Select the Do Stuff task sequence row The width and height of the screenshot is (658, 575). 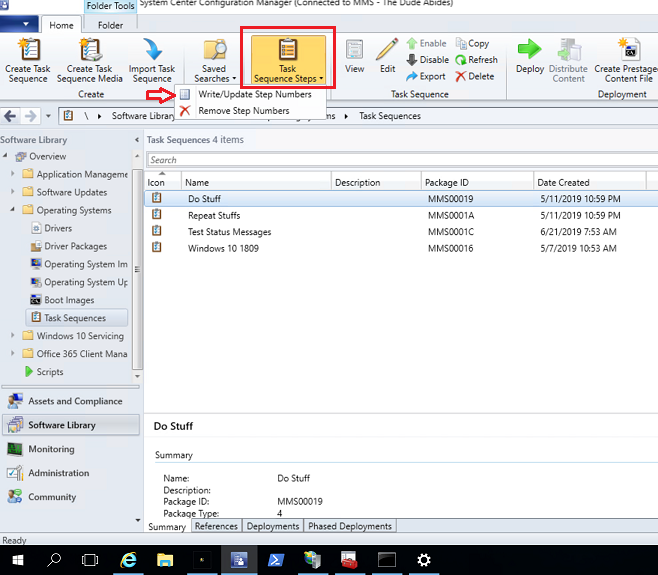point(401,199)
